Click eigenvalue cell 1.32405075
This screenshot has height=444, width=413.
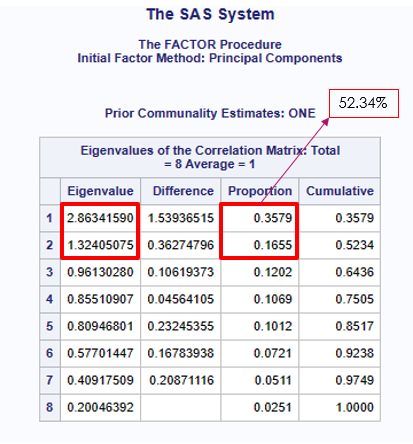(100, 245)
